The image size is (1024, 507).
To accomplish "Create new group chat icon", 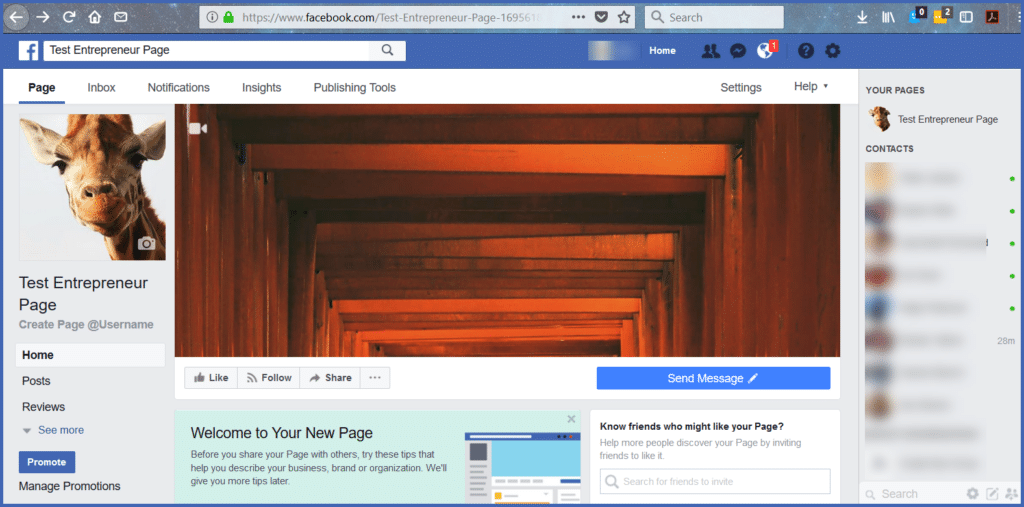I will click(1012, 494).
